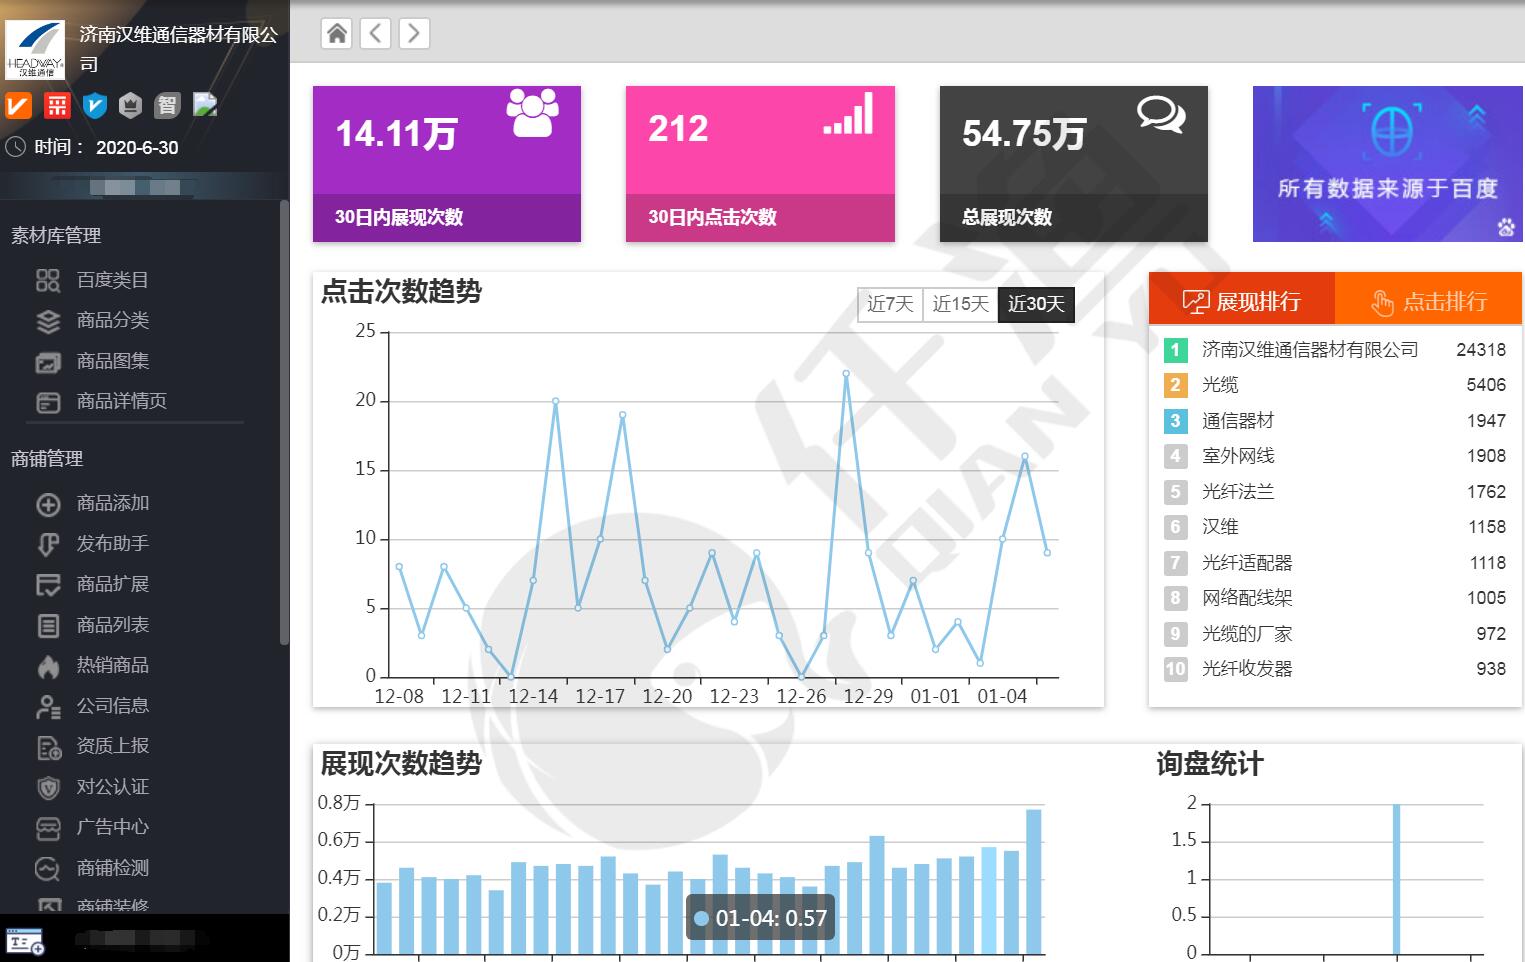
Task: Switch trend chart to 近7天
Action: 888,305
